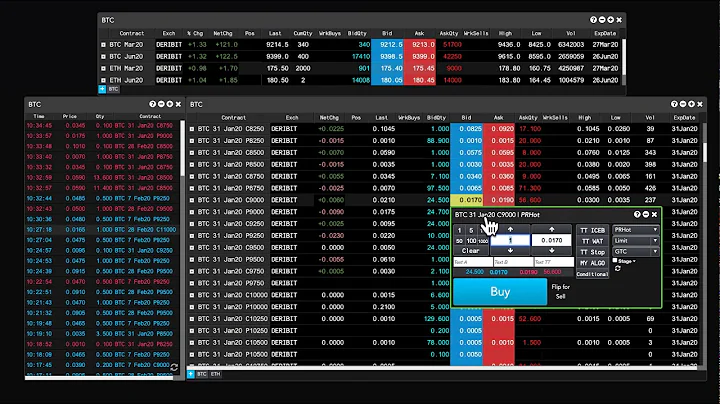Click the highlighted 0.0170 bid for C9000
This screenshot has height=404, width=720.
click(467, 200)
